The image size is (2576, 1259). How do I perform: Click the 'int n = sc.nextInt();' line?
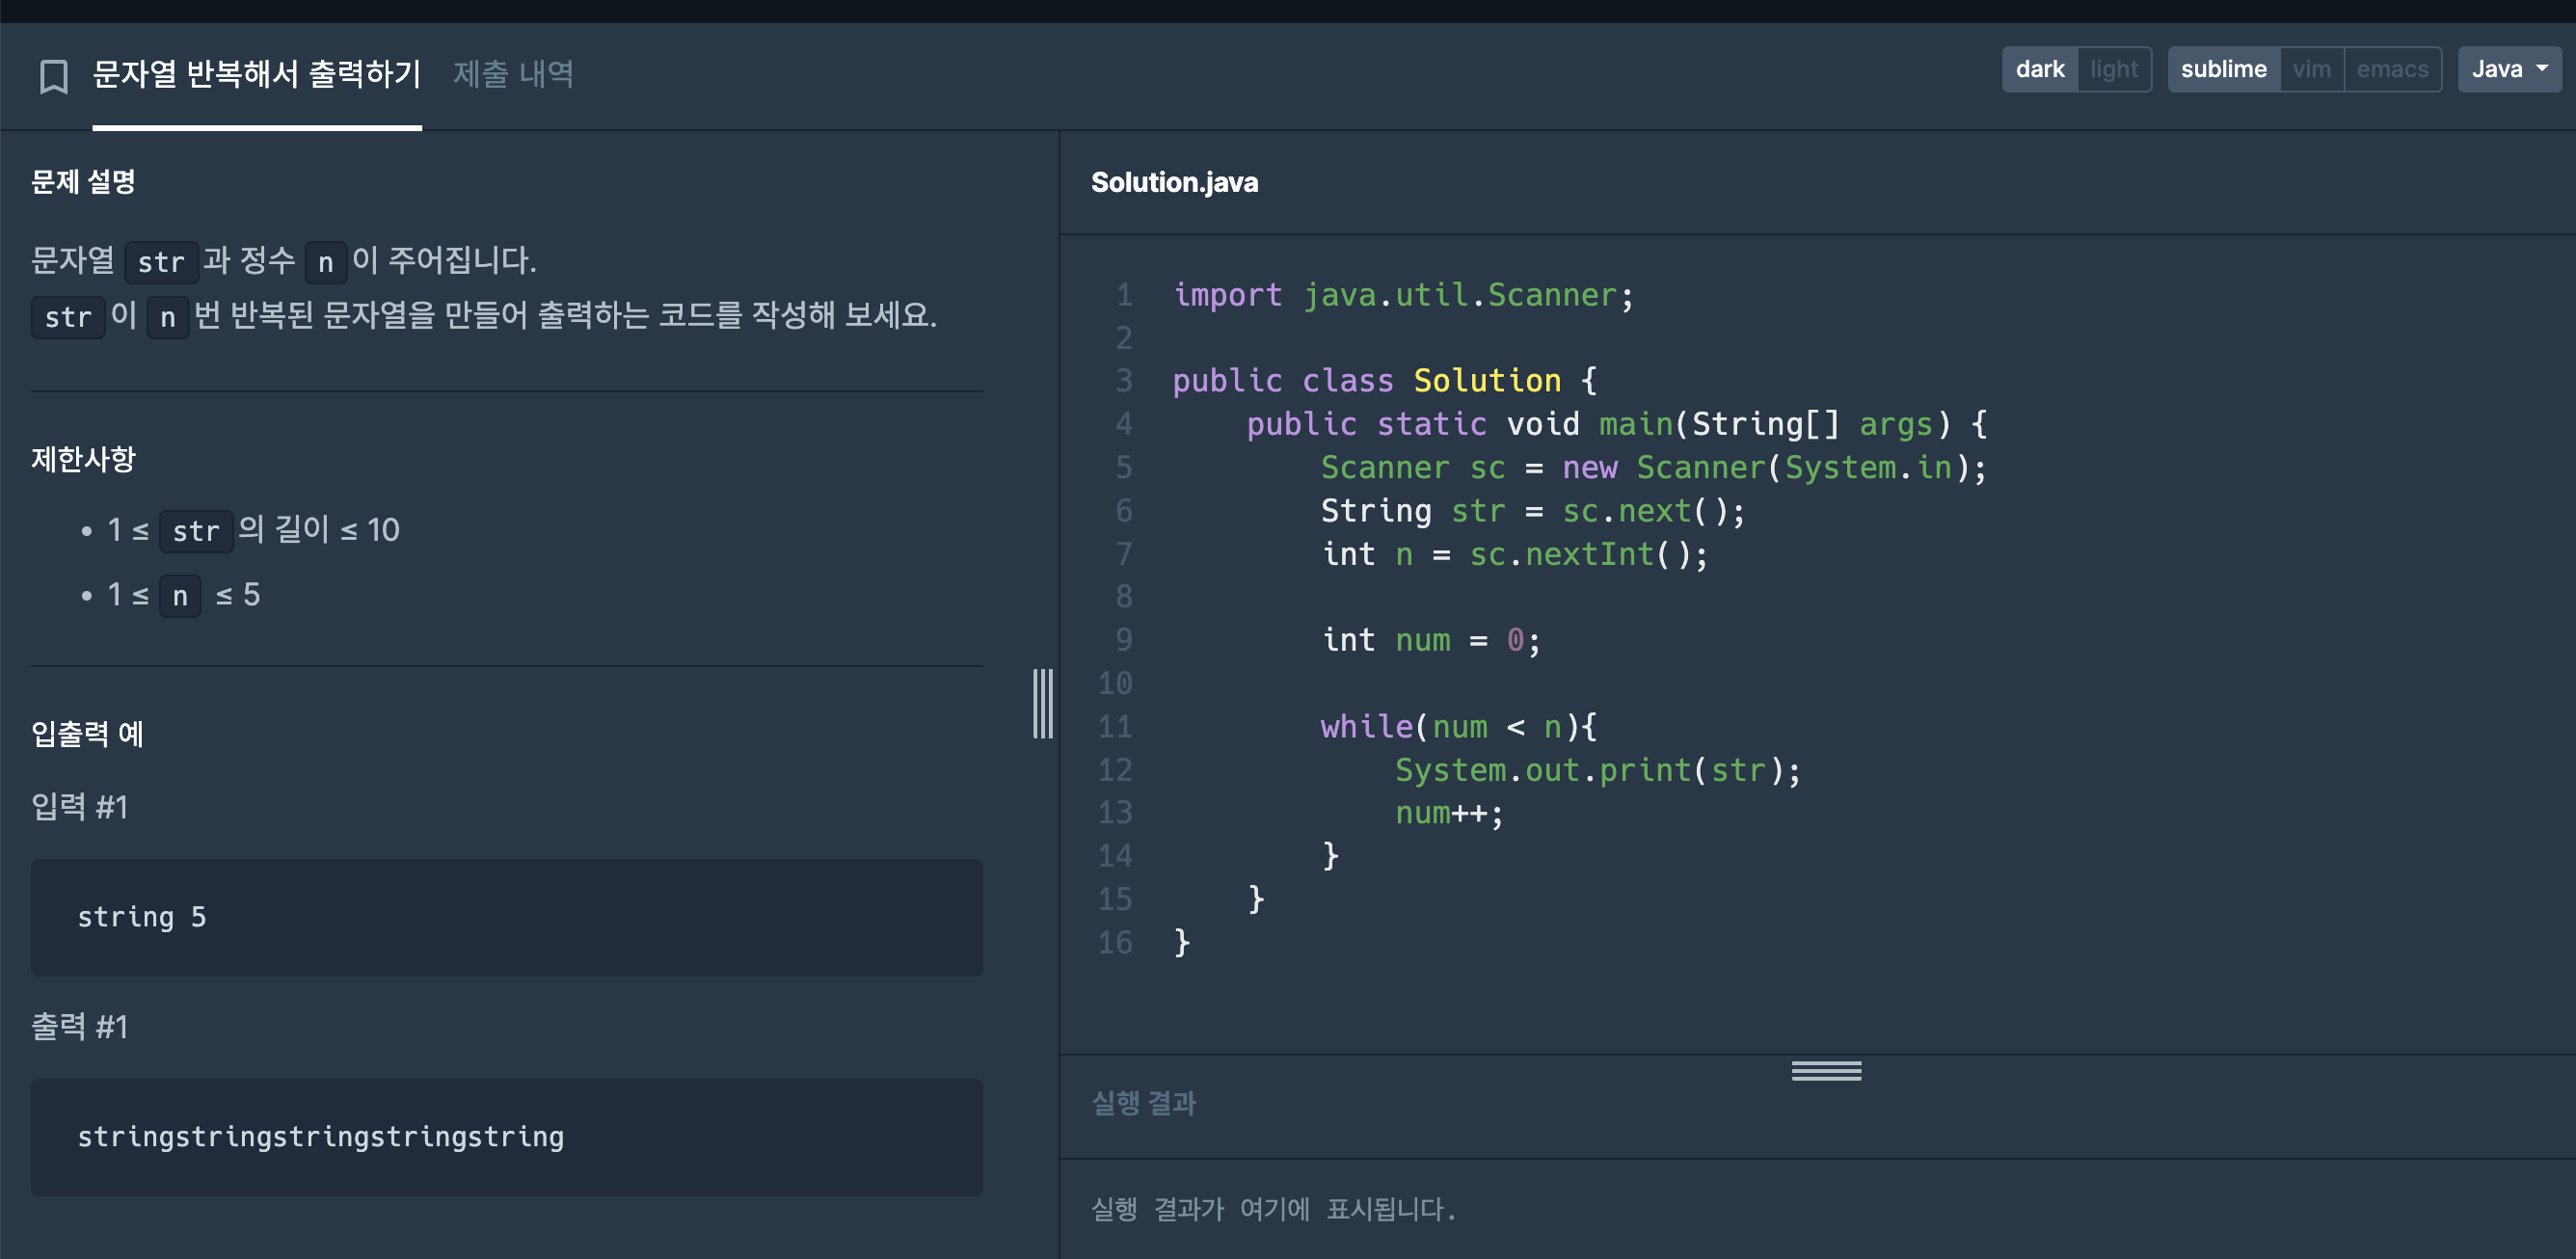(x=1514, y=554)
